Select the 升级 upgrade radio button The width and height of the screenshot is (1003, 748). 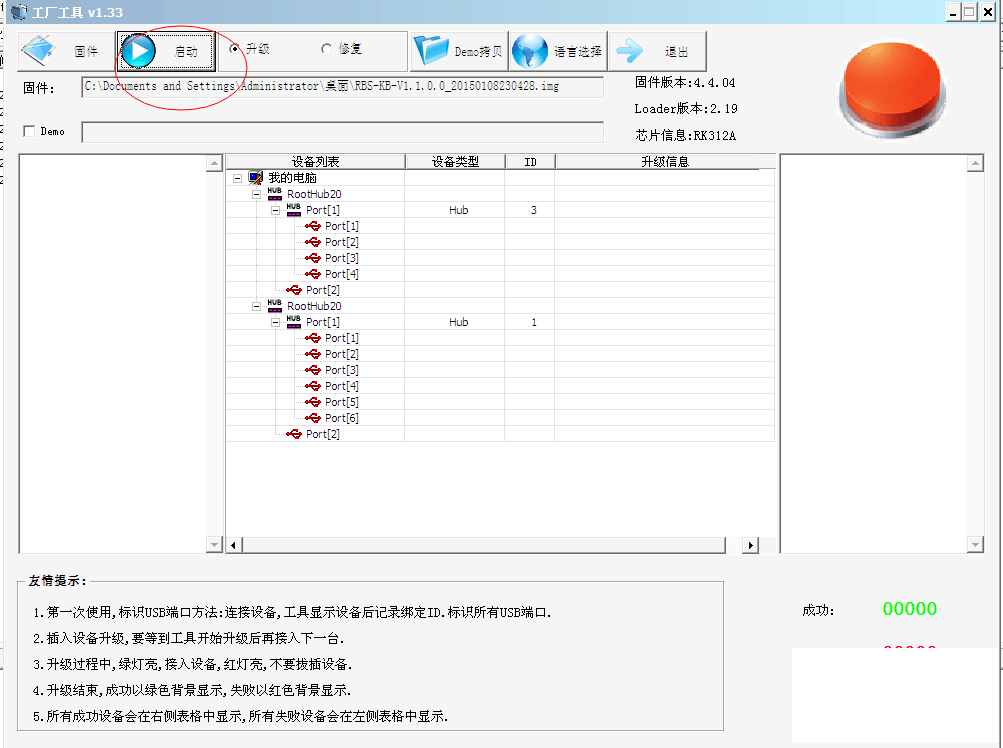tap(232, 50)
